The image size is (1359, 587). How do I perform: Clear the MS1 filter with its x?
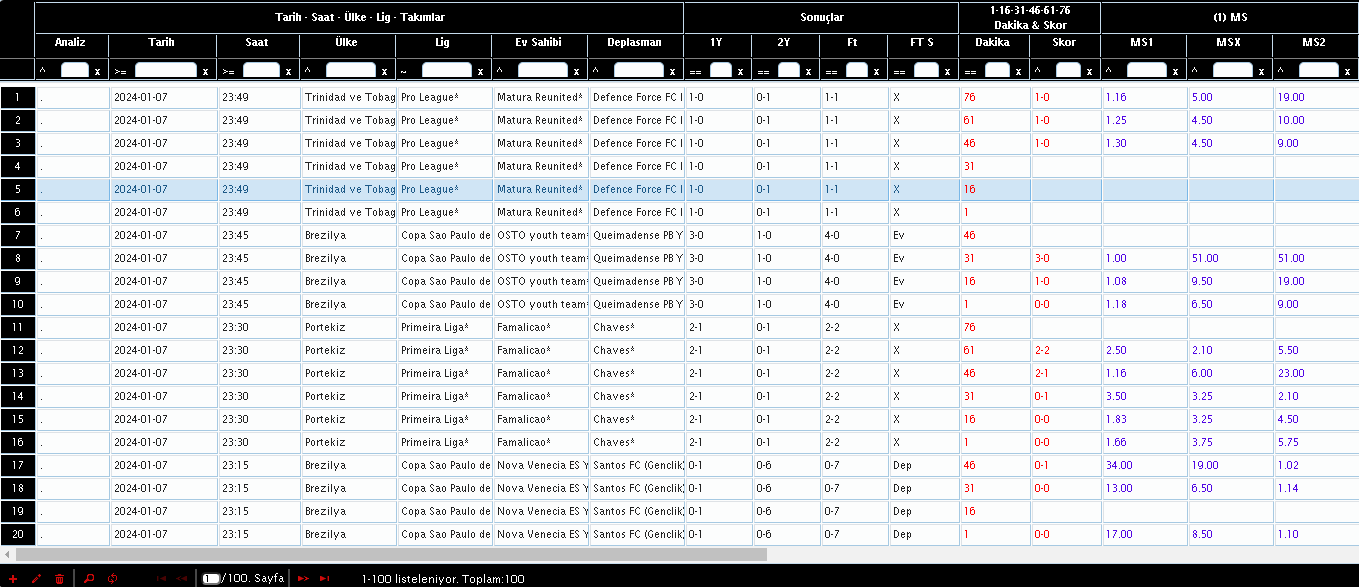coord(1175,71)
